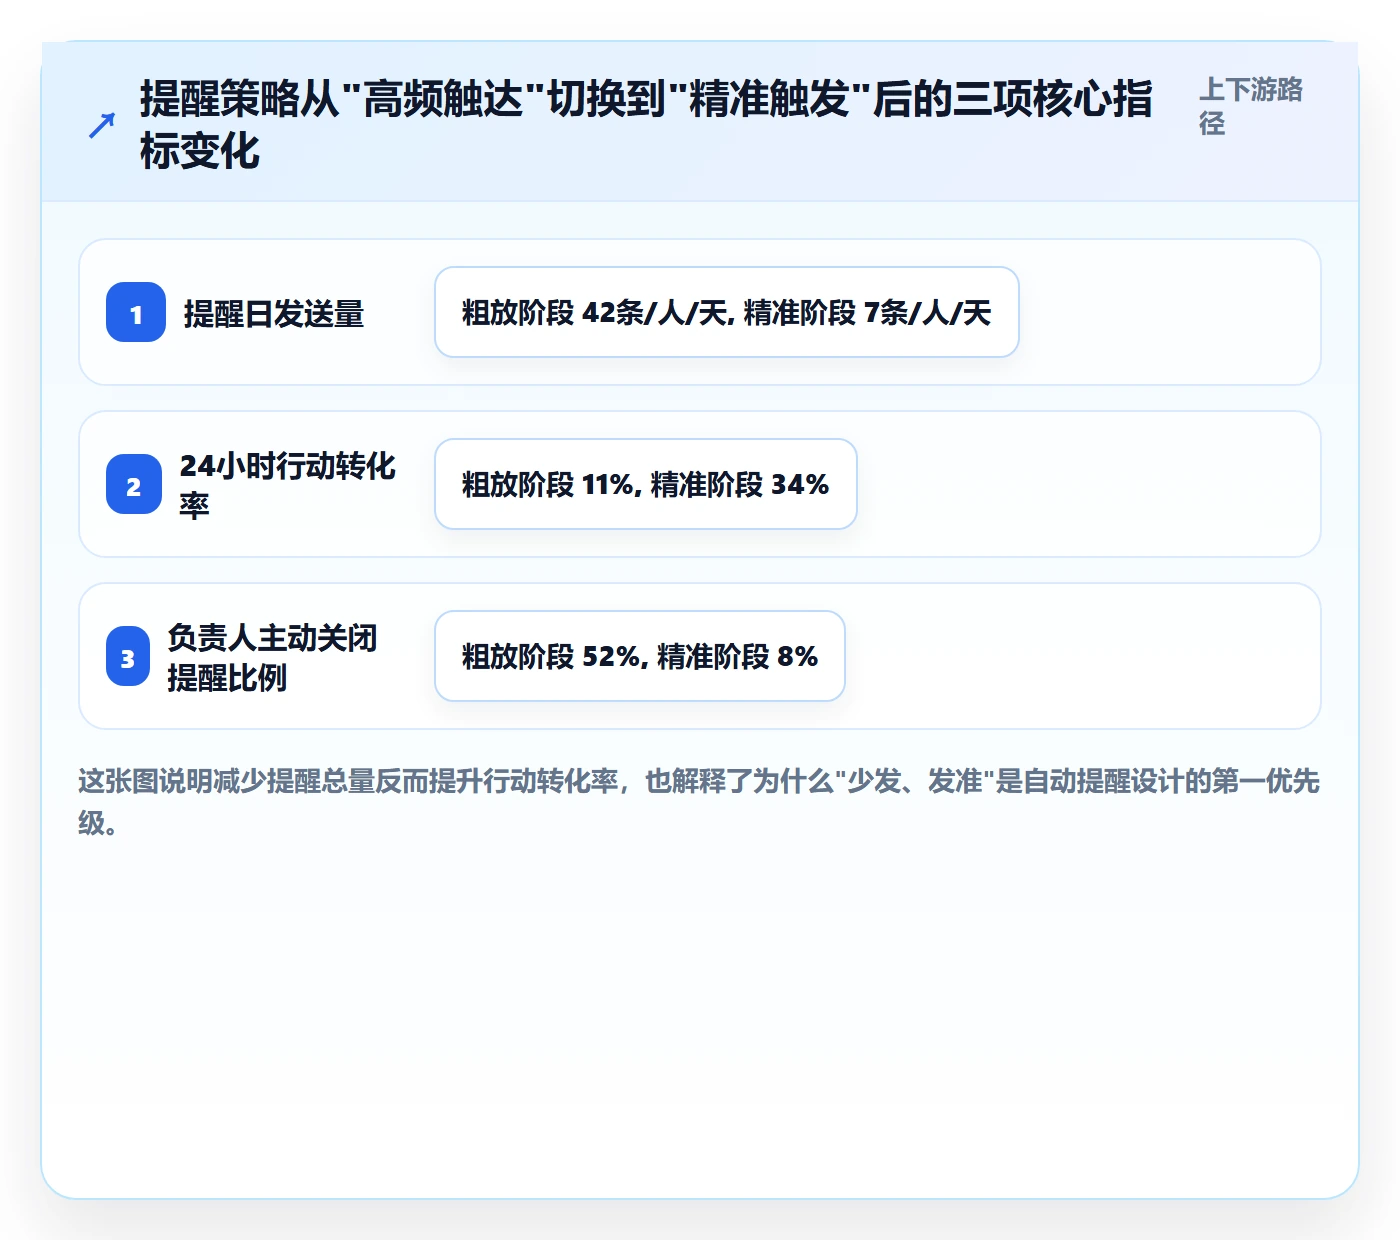Click the value box "粗放阶段 11%, 精准阶段 34%"
The width and height of the screenshot is (1400, 1240).
point(646,484)
